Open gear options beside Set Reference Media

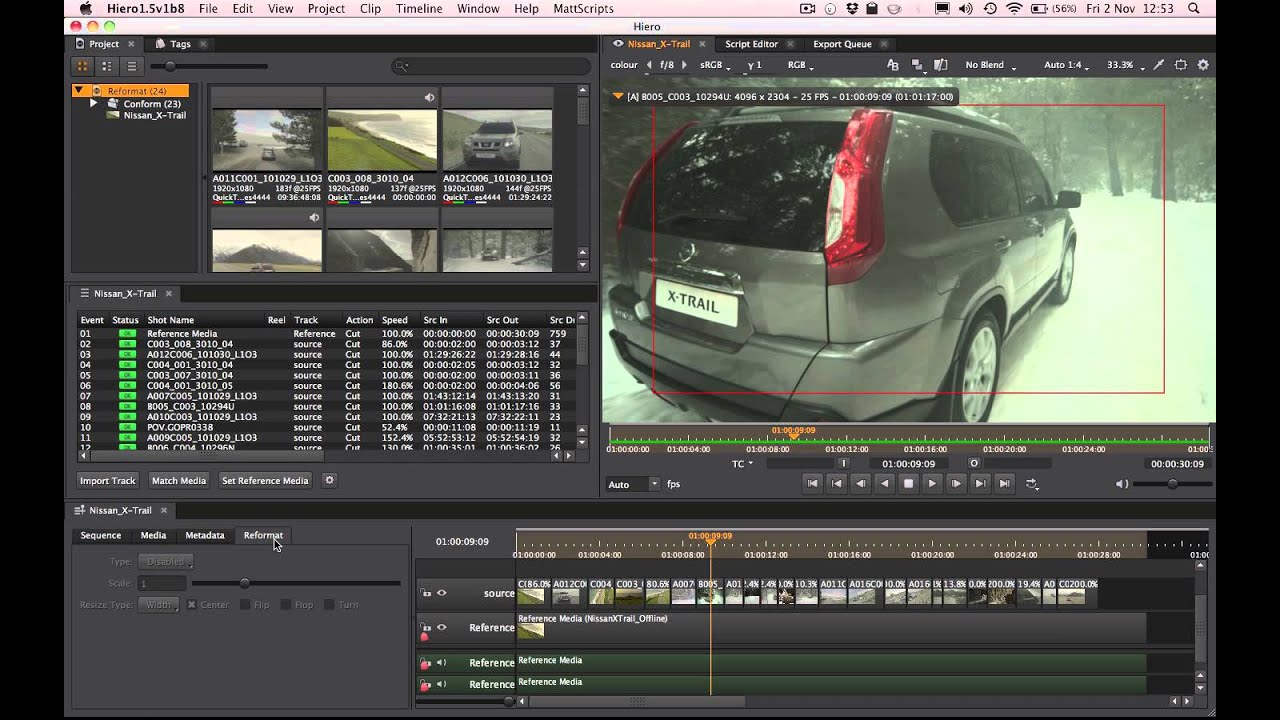(329, 480)
